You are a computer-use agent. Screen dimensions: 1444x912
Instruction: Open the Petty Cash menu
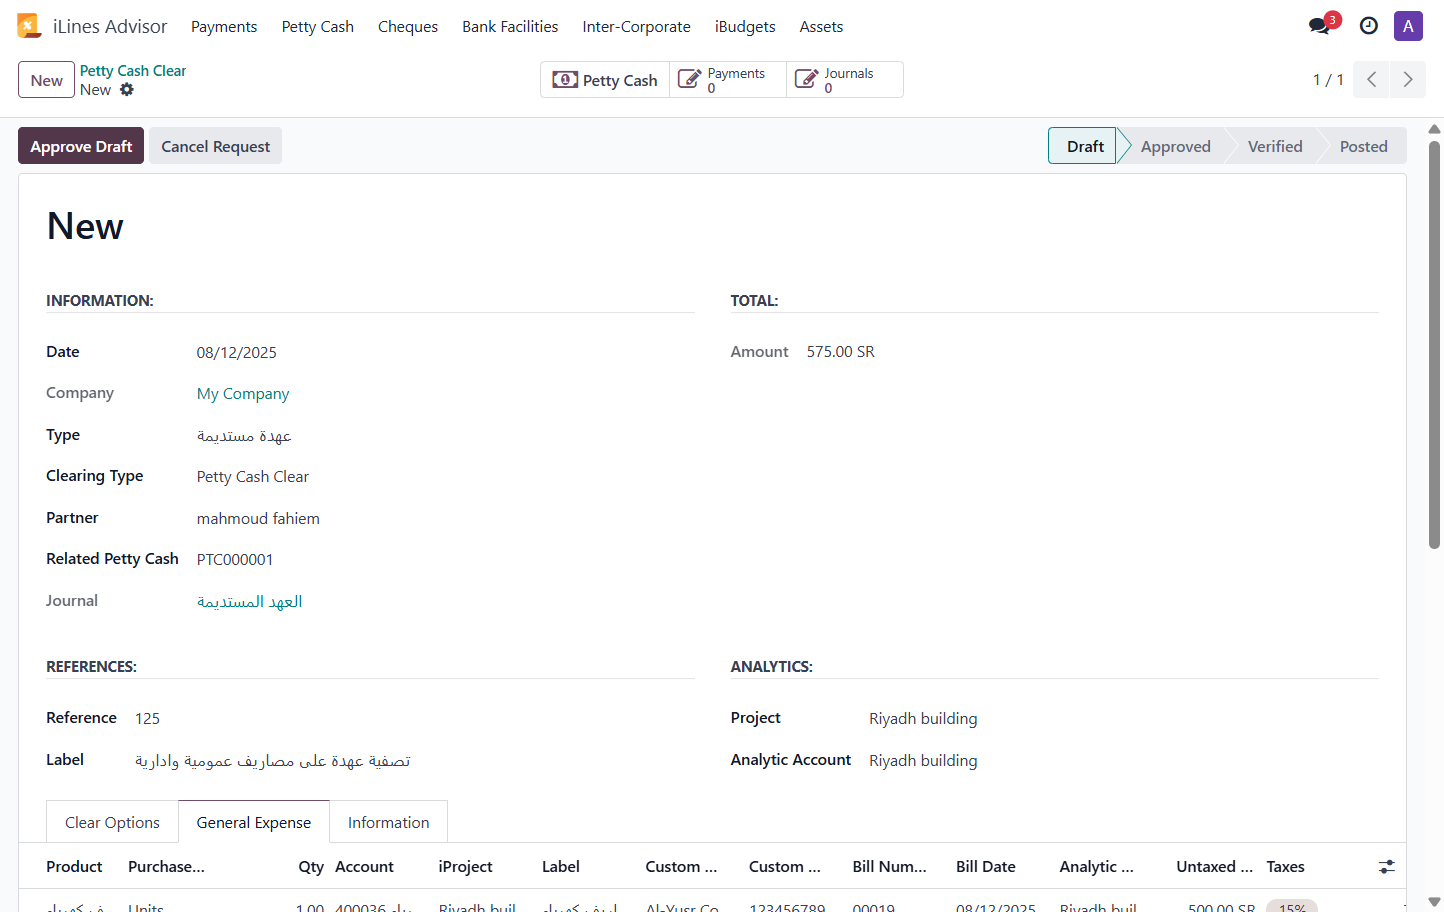point(318,27)
